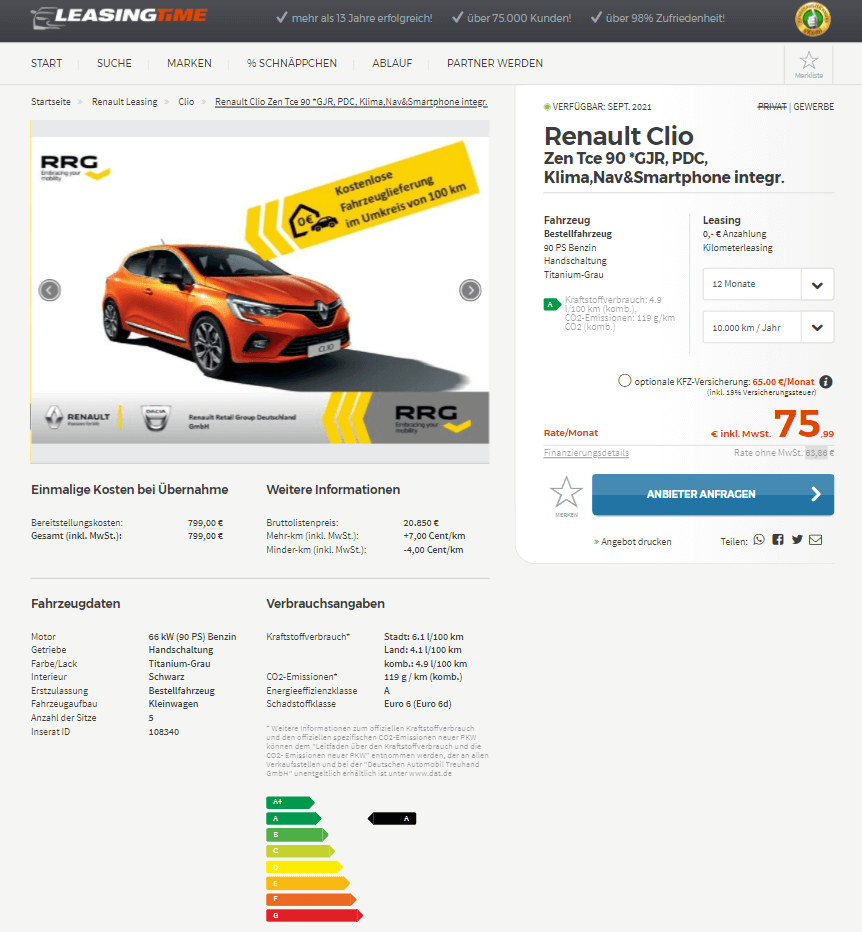The width and height of the screenshot is (862, 932).
Task: Open the PARTNER WERDEN menu item
Action: (495, 63)
